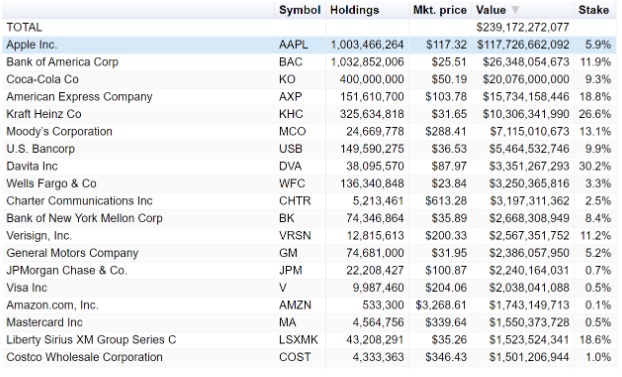Click the MCO ticker symbol
The width and height of the screenshot is (622, 377).
coord(292,132)
